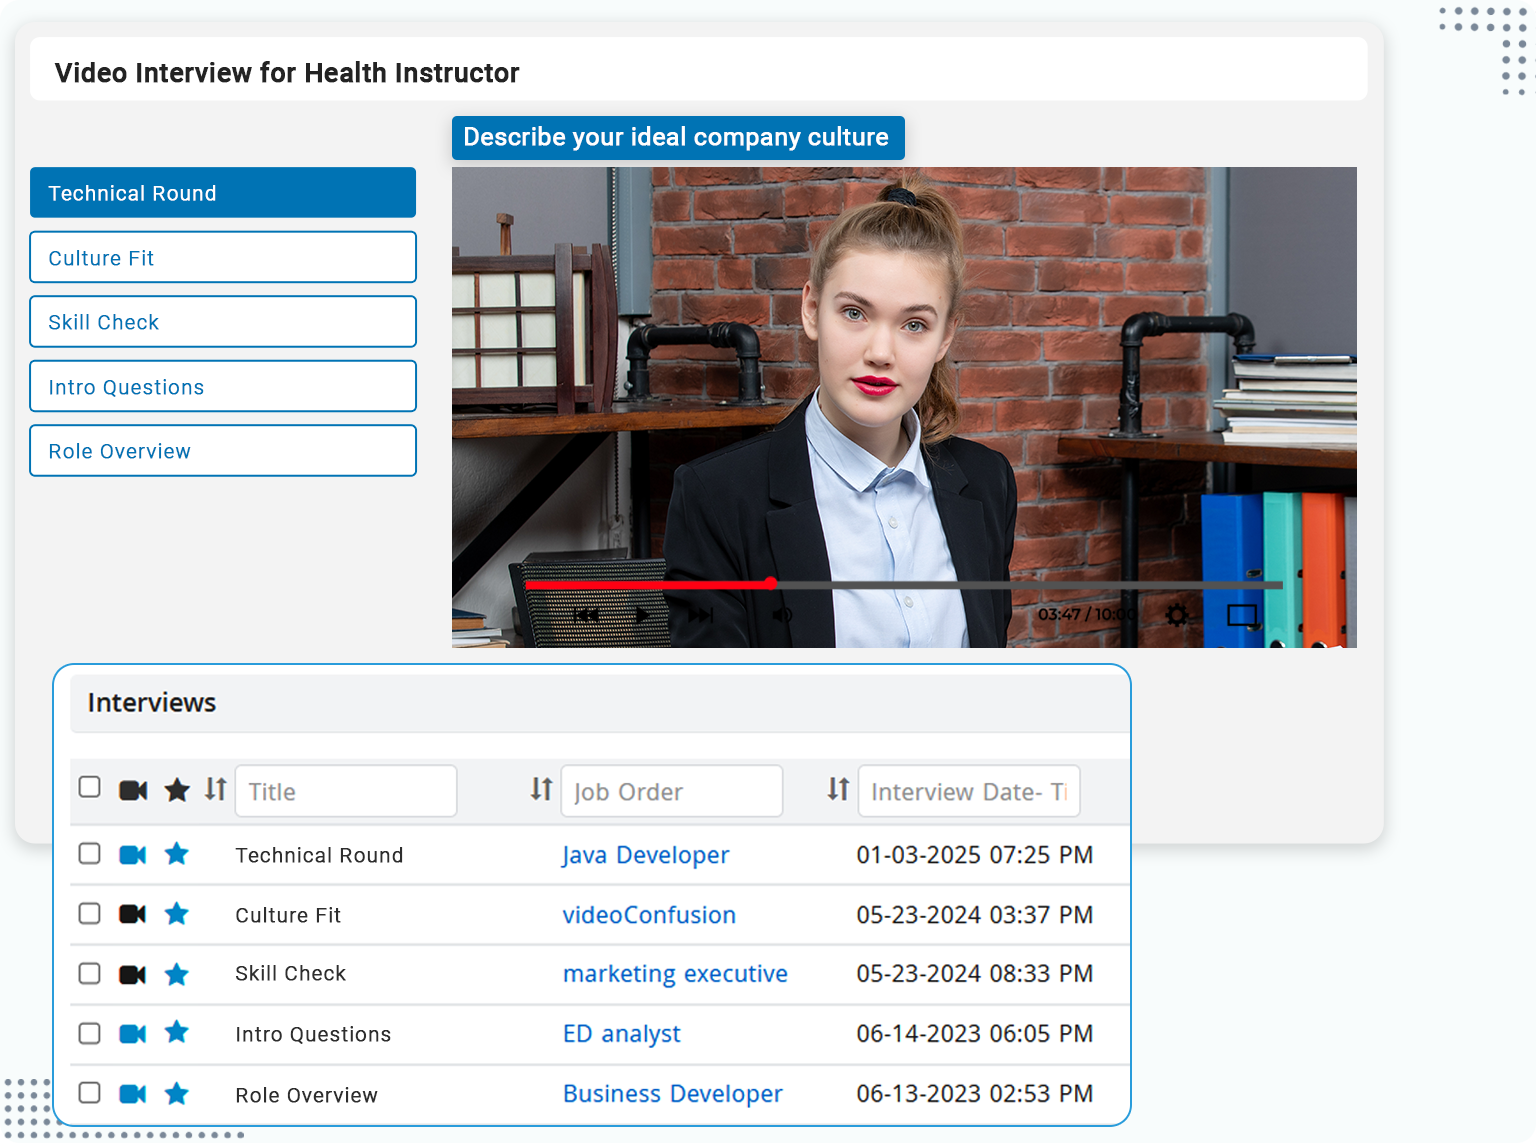Open the Intro Questions section
The width and height of the screenshot is (1536, 1143).
pyautogui.click(x=222, y=386)
